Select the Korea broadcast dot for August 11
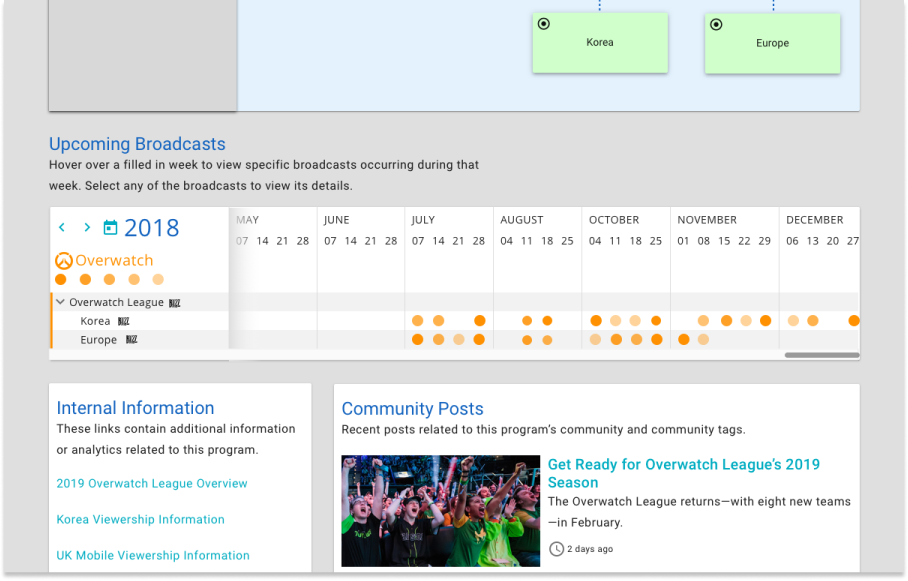908x581 pixels. [527, 321]
